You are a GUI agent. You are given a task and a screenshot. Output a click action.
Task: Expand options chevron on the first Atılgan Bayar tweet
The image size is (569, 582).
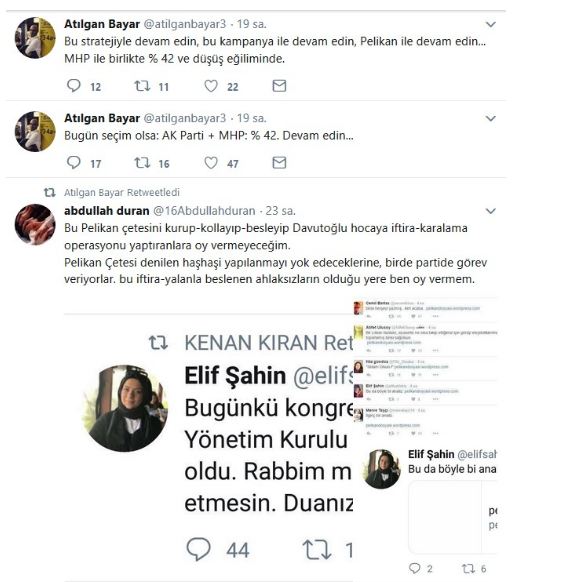pyautogui.click(x=491, y=24)
